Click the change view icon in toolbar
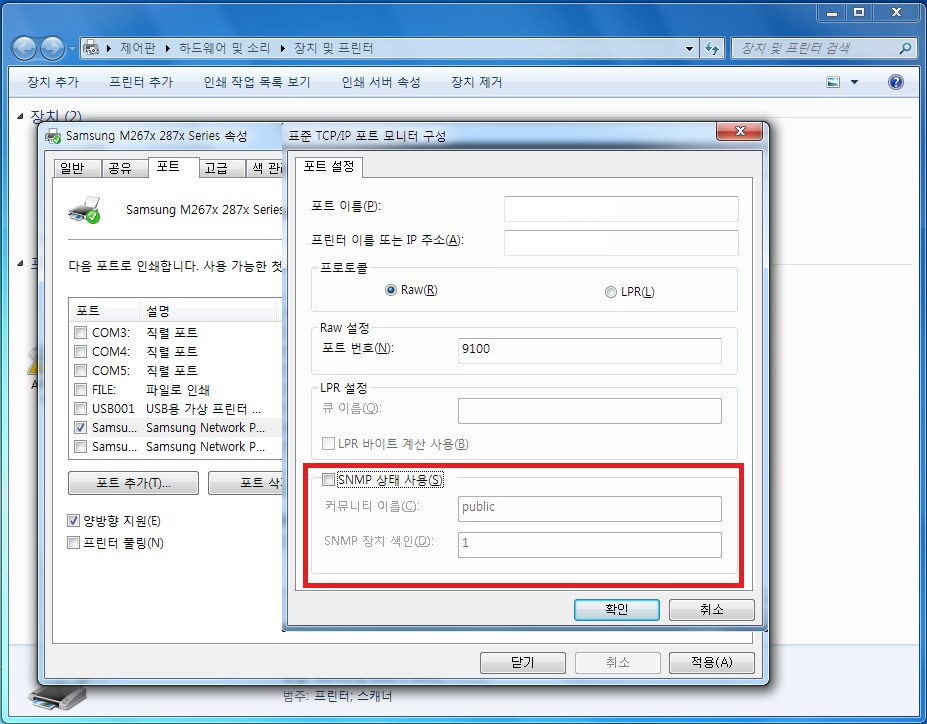 (833, 82)
